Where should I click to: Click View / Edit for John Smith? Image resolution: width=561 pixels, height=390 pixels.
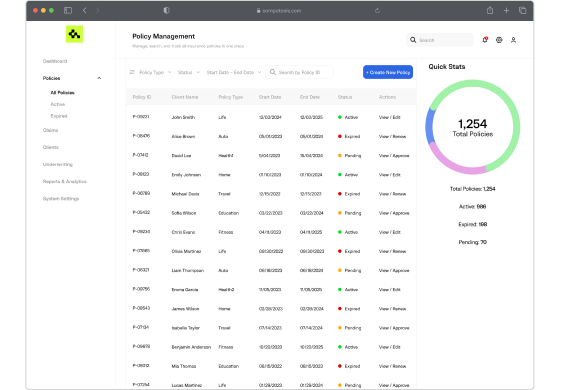tap(390, 117)
